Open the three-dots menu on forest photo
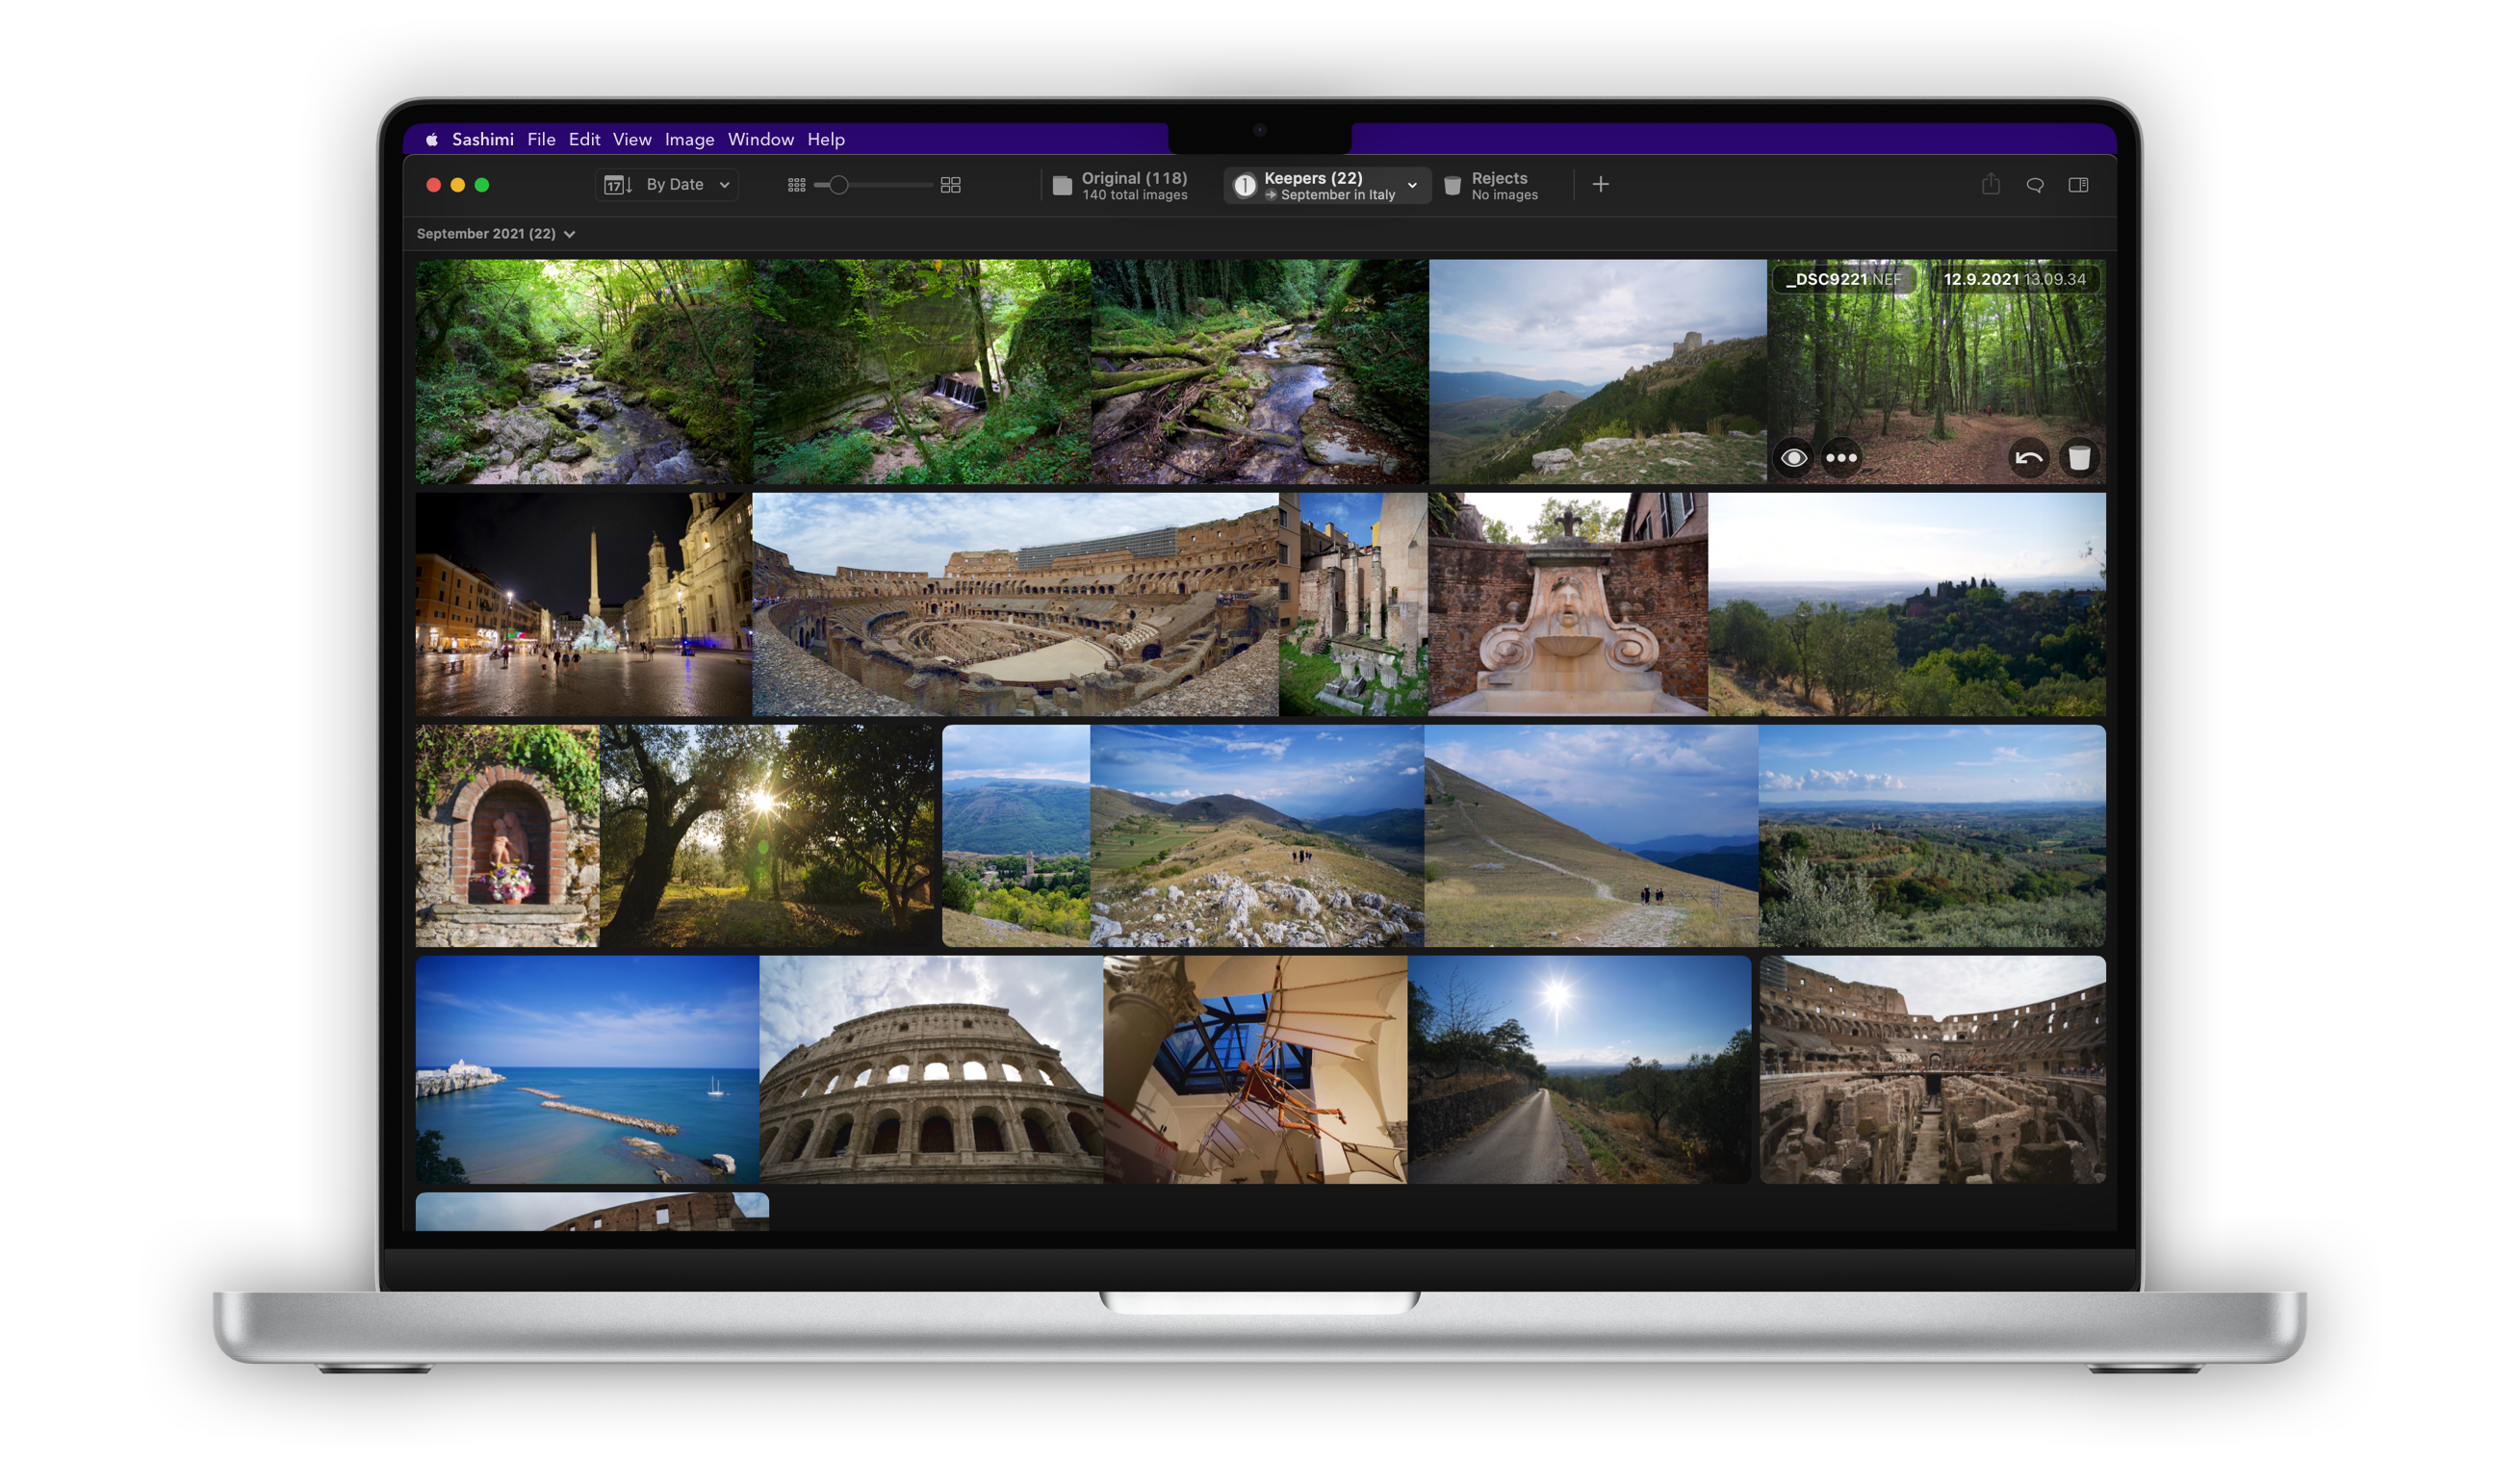The height and width of the screenshot is (1459, 2520). click(1841, 458)
